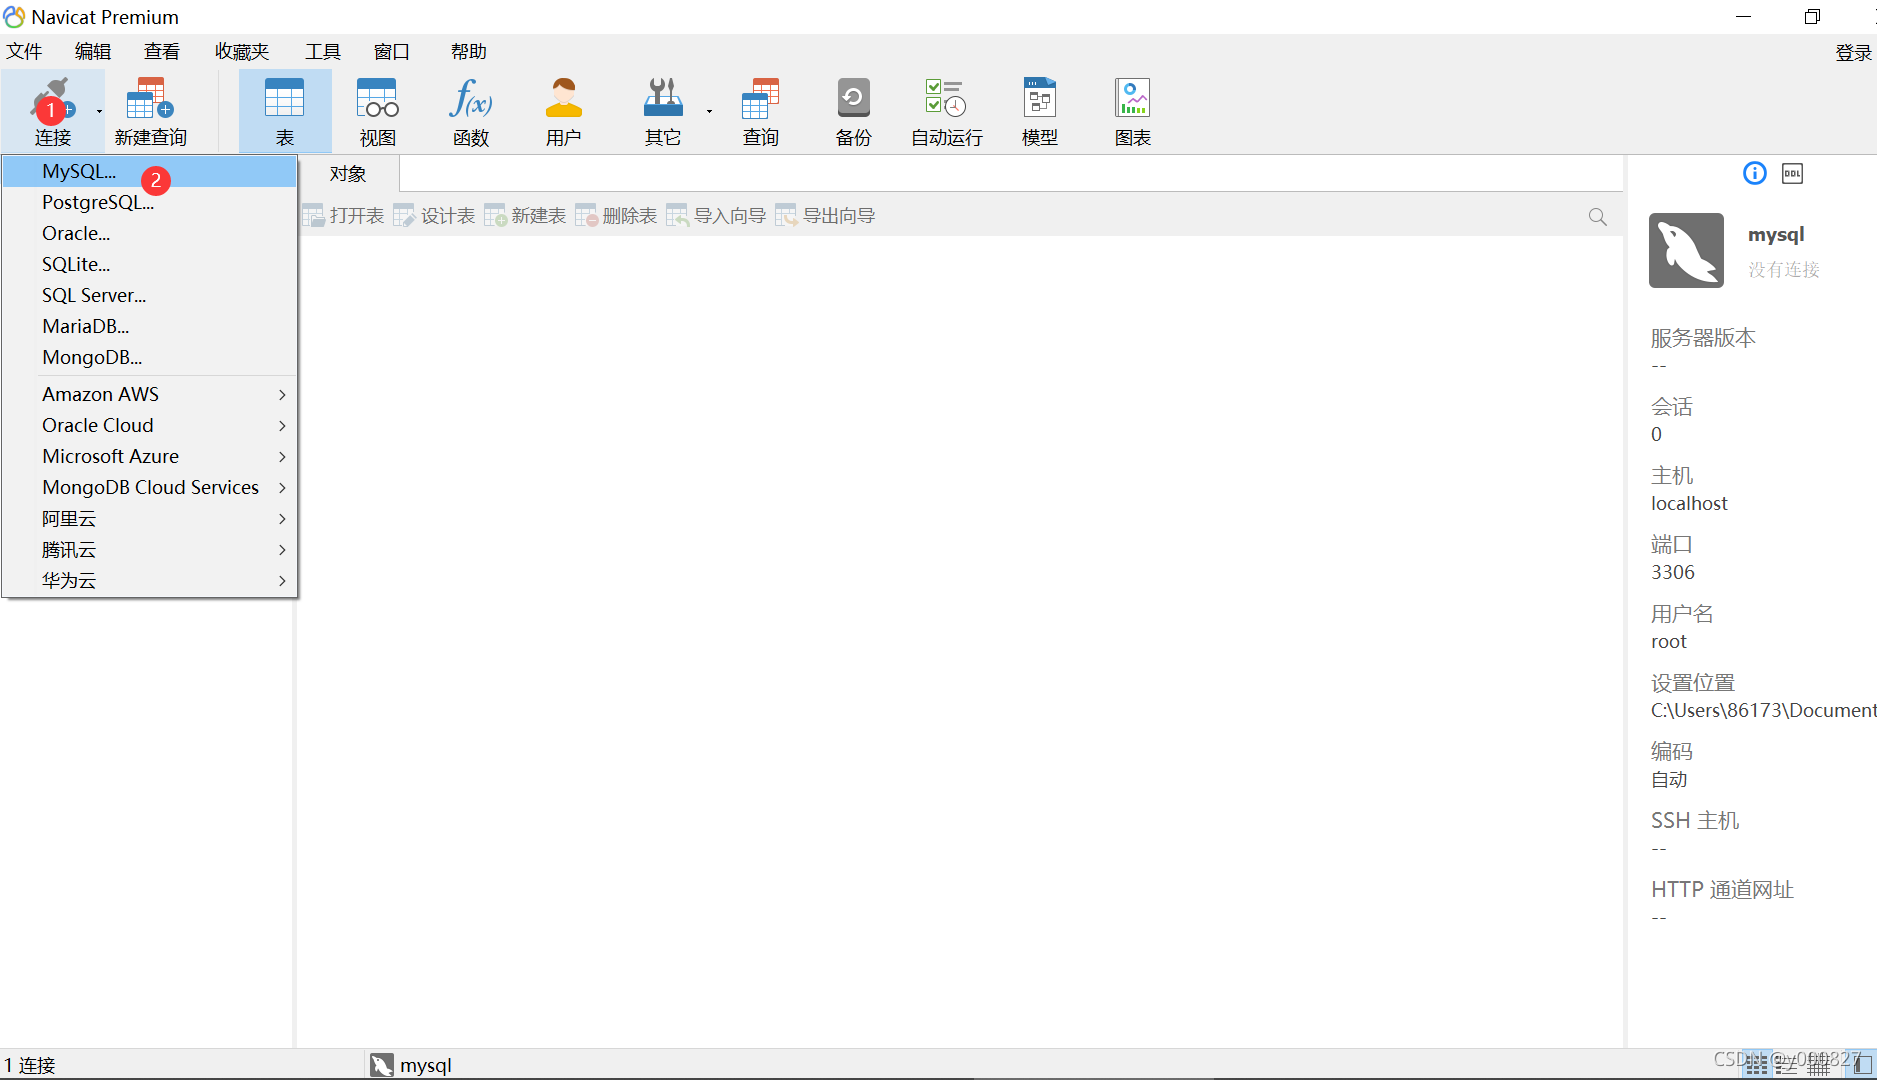
Task: Open the 查看 view menu
Action: [162, 51]
